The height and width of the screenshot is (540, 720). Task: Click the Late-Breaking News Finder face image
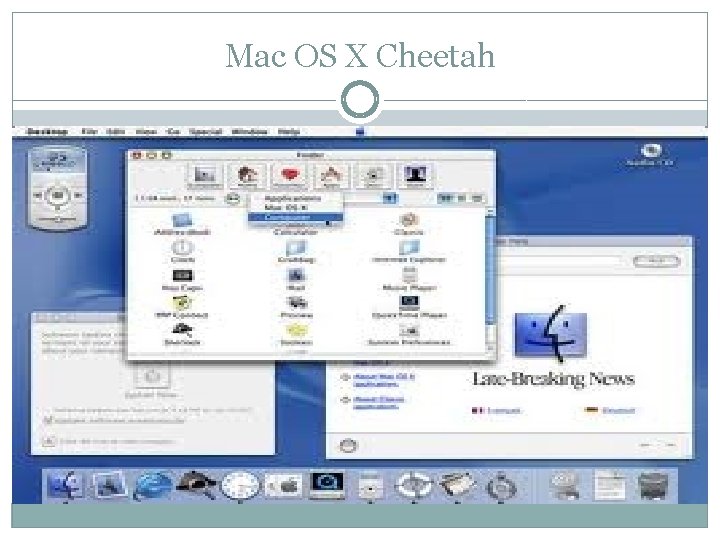[x=551, y=334]
